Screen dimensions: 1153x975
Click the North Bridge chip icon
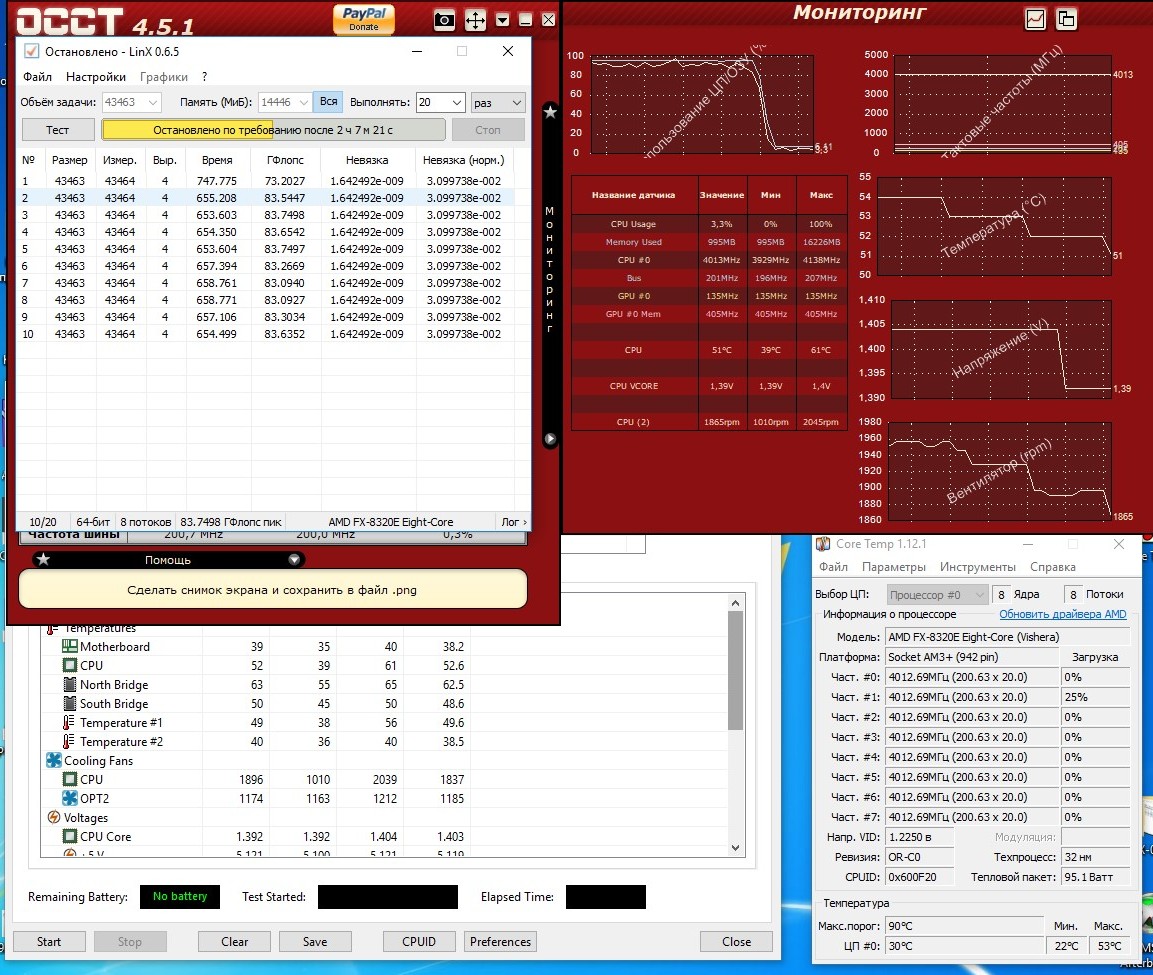coord(70,685)
